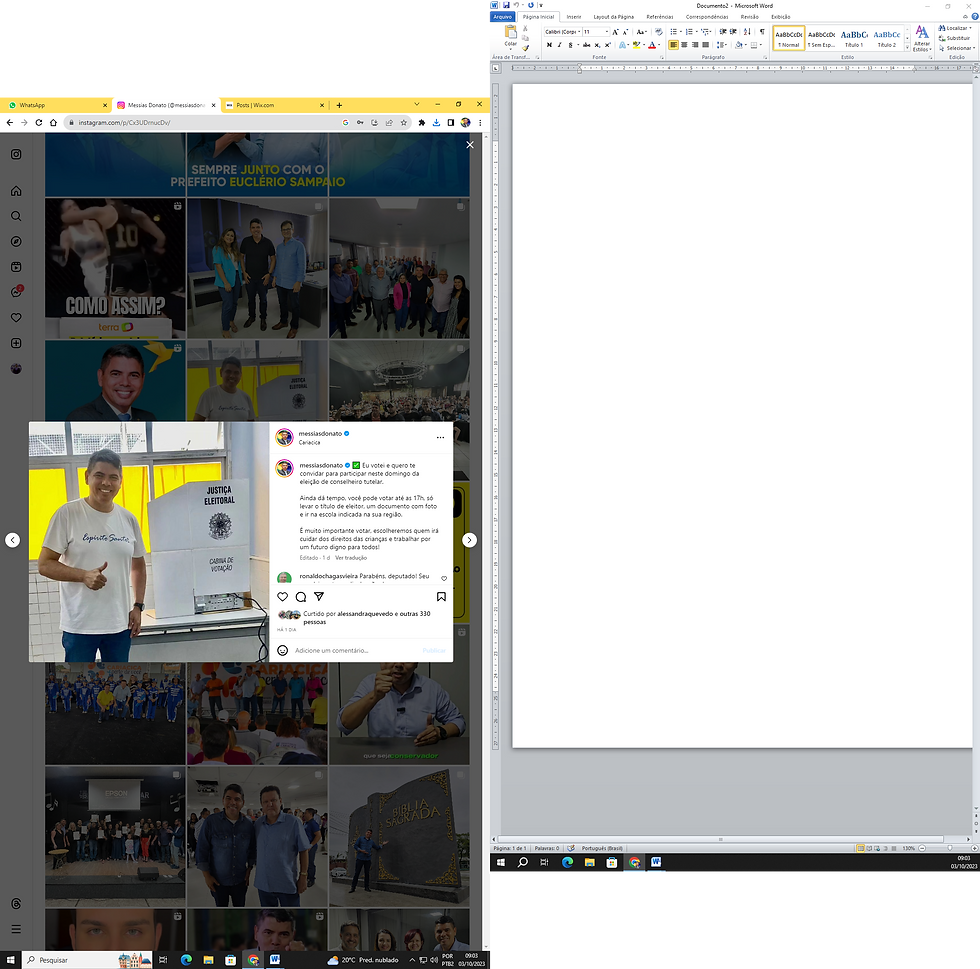The image size is (980, 969).
Task: Open Threads icon in Instagram sidebar
Action: point(16,903)
